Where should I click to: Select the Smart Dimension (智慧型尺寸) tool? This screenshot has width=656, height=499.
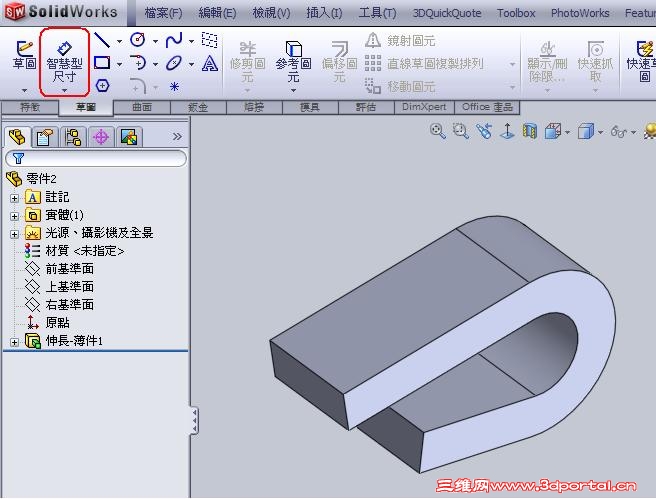(x=64, y=61)
